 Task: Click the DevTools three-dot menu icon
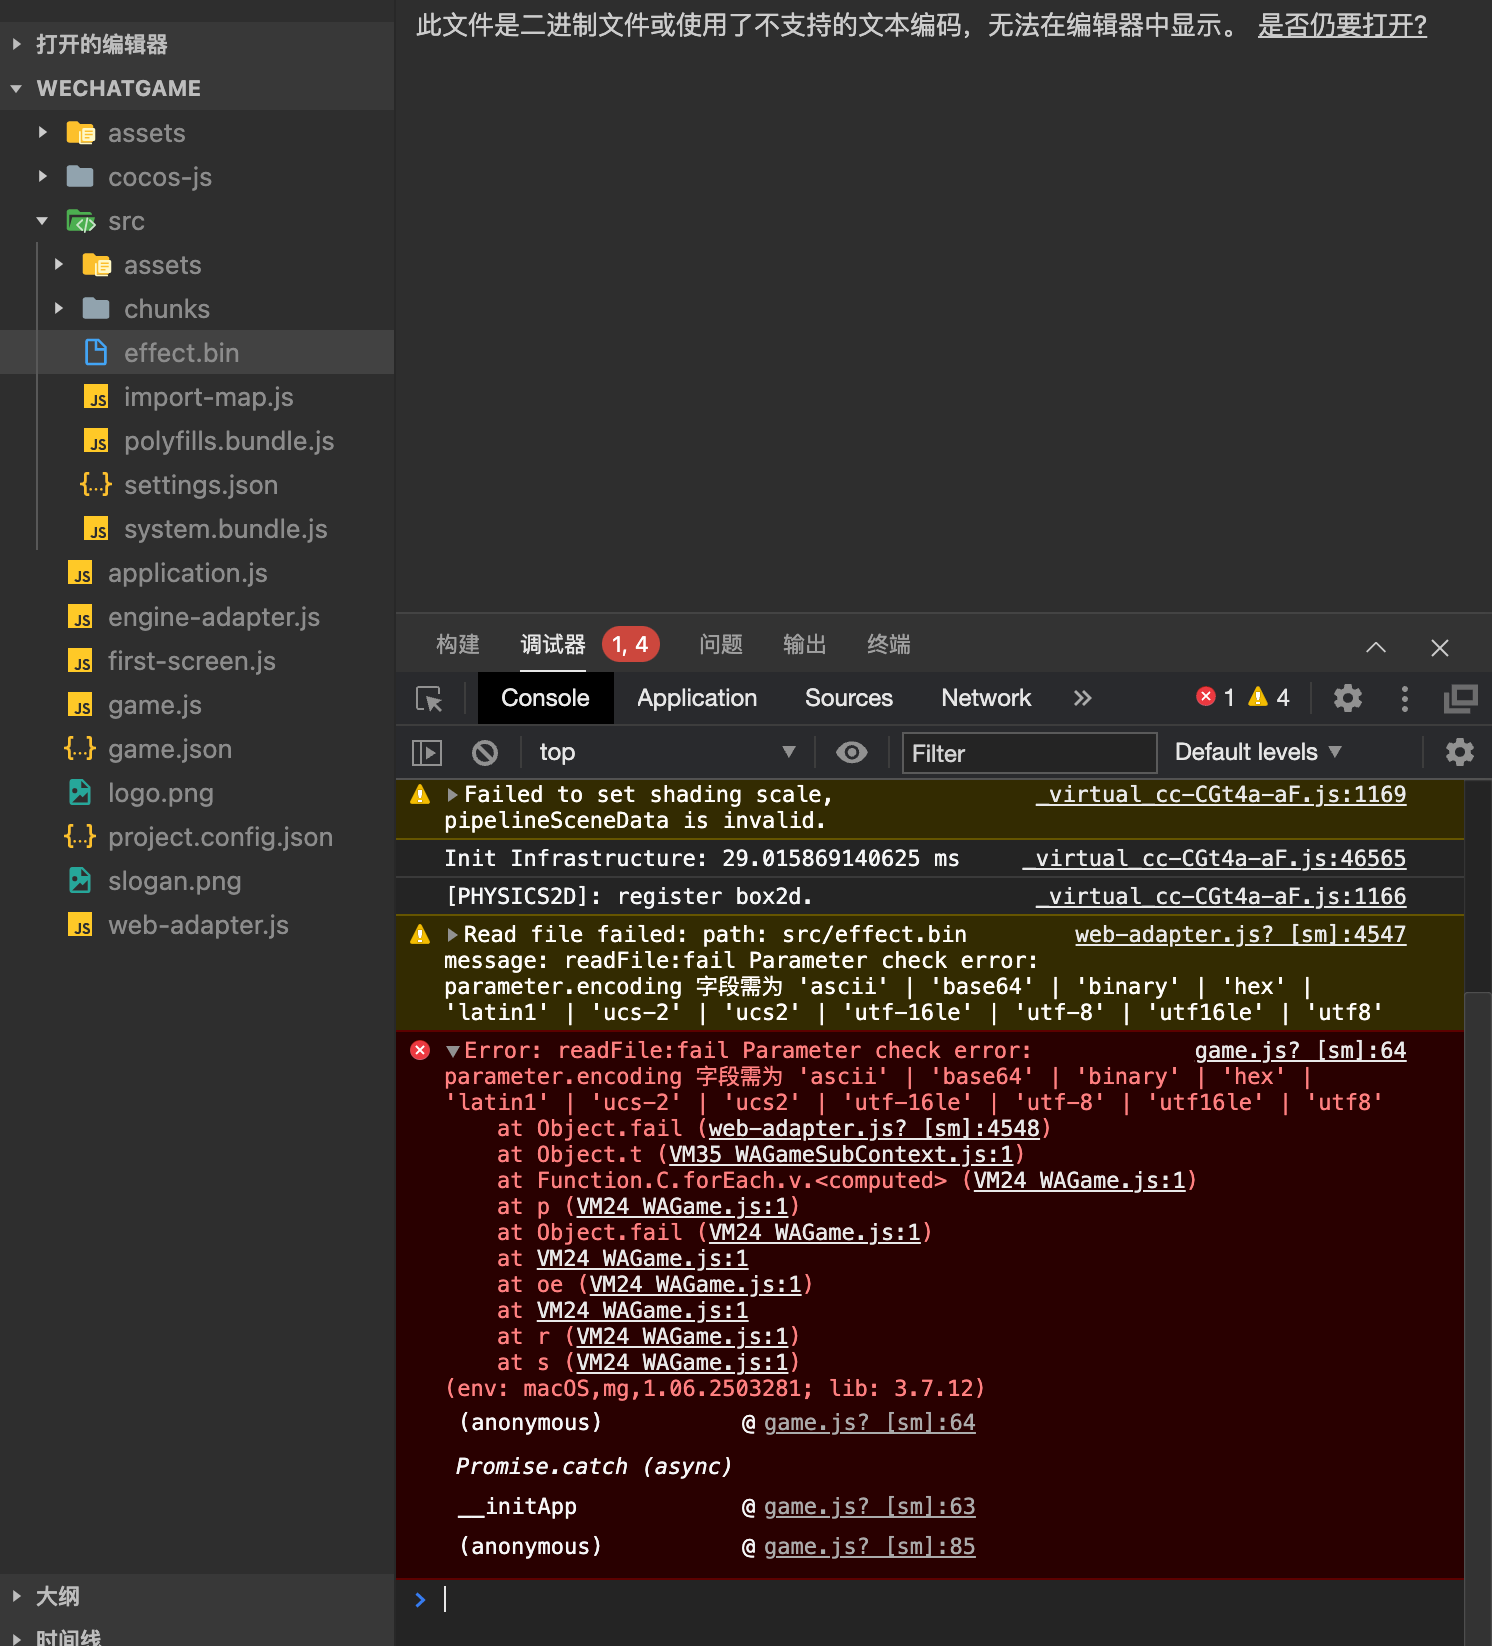1405,698
